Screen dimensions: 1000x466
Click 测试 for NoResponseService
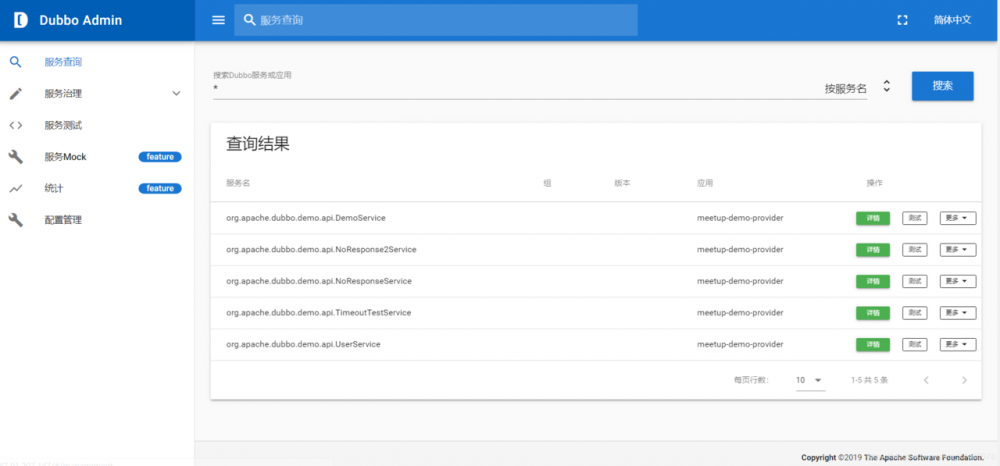coord(915,281)
